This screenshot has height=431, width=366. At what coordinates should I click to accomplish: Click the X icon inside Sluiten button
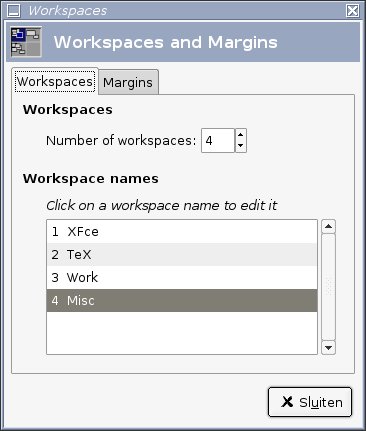tap(287, 402)
